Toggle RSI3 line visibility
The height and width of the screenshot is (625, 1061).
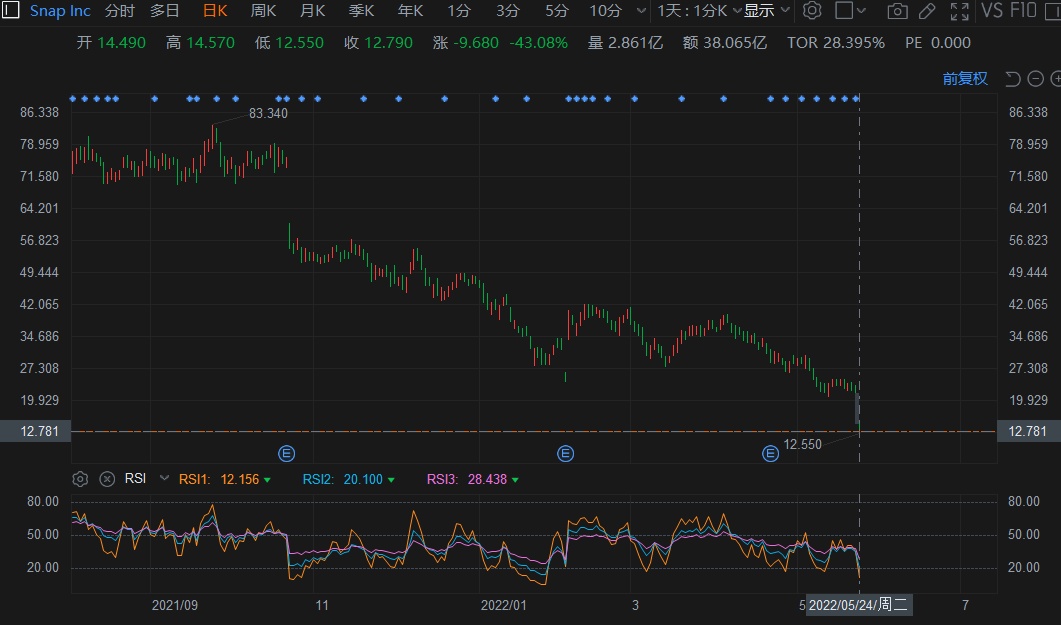tap(514, 480)
